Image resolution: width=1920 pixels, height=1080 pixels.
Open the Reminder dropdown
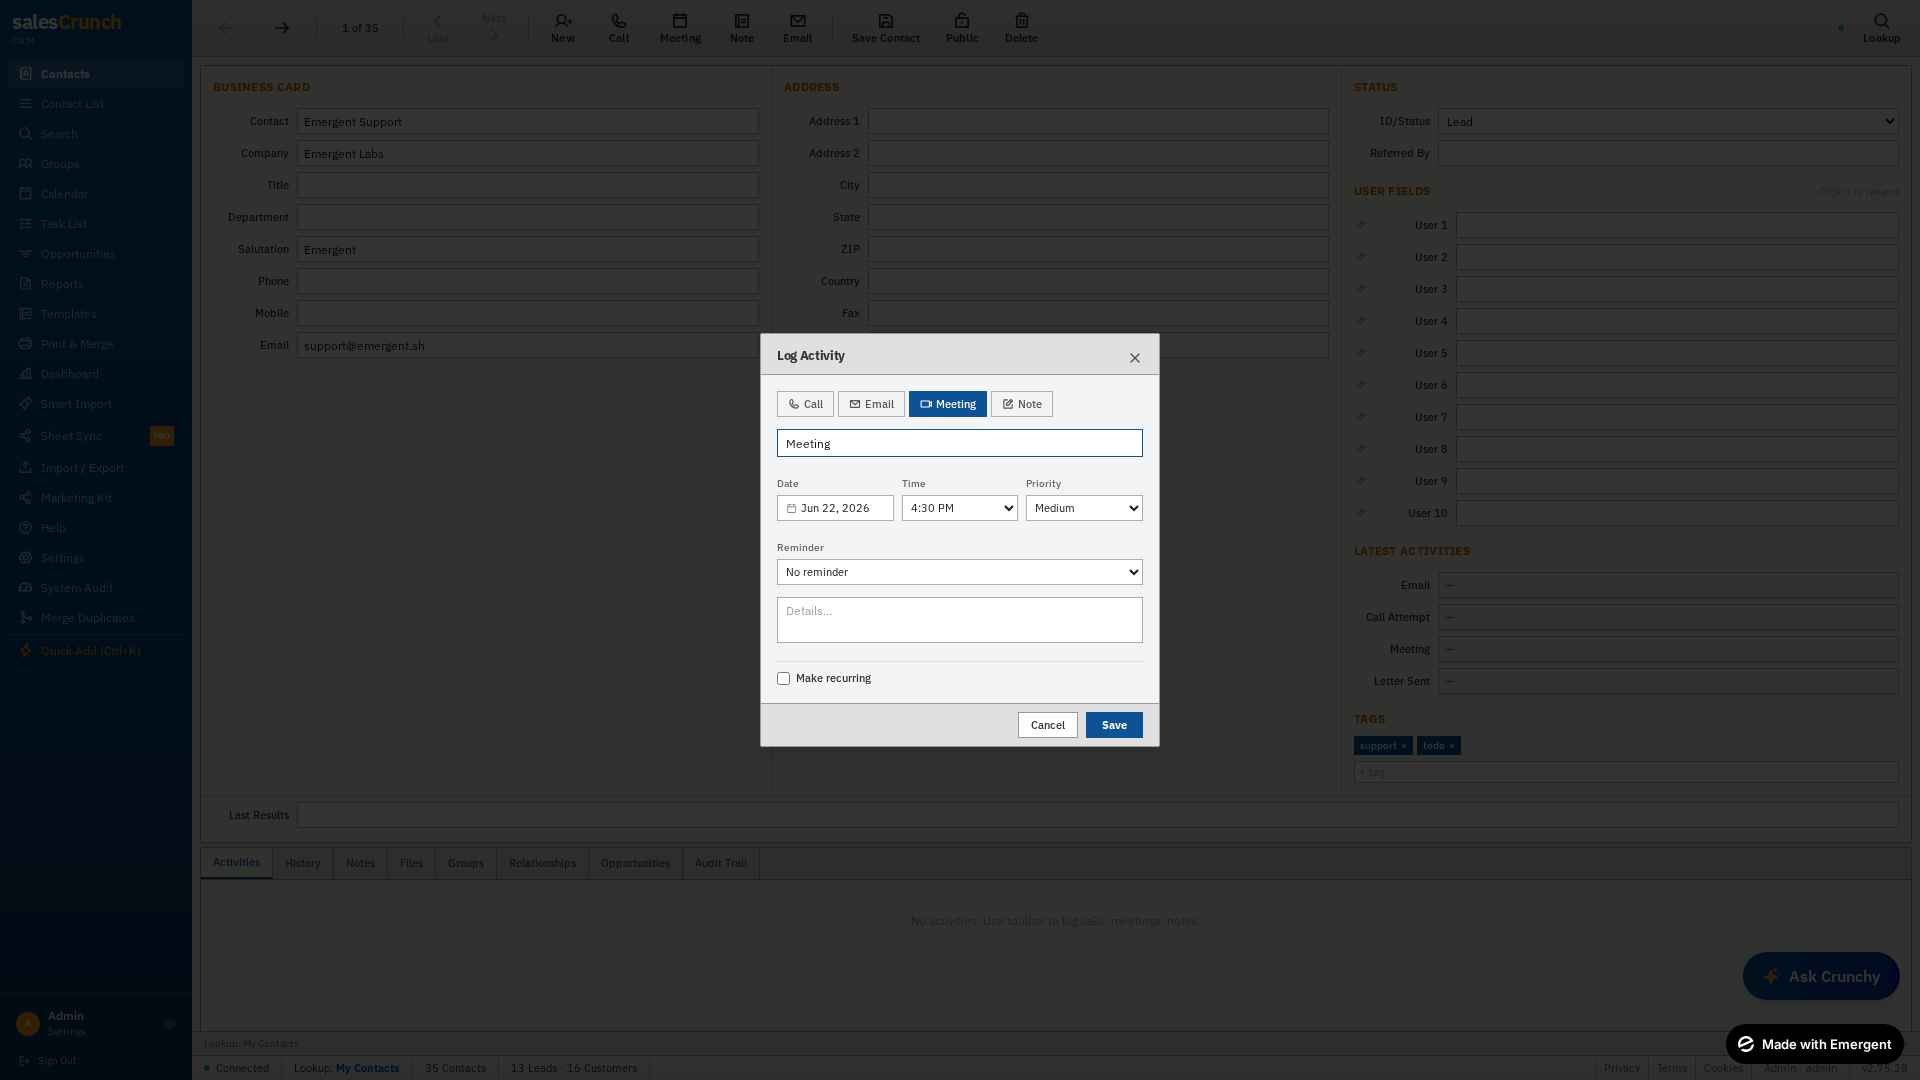click(959, 572)
